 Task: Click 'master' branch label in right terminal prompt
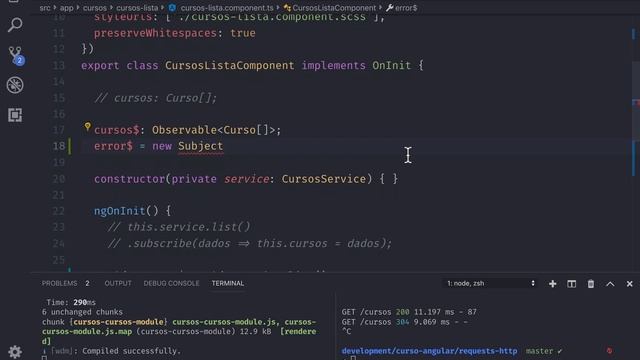click(539, 351)
